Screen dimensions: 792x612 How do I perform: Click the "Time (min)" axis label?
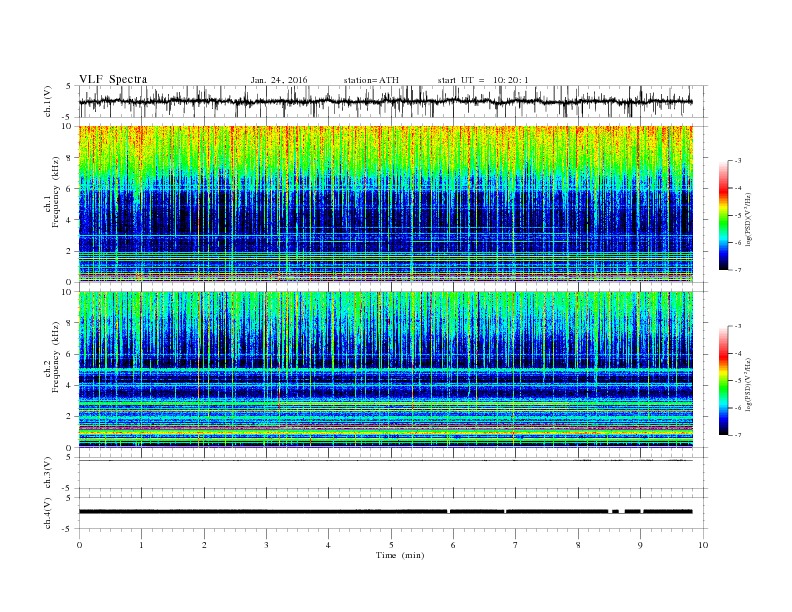(x=400, y=555)
